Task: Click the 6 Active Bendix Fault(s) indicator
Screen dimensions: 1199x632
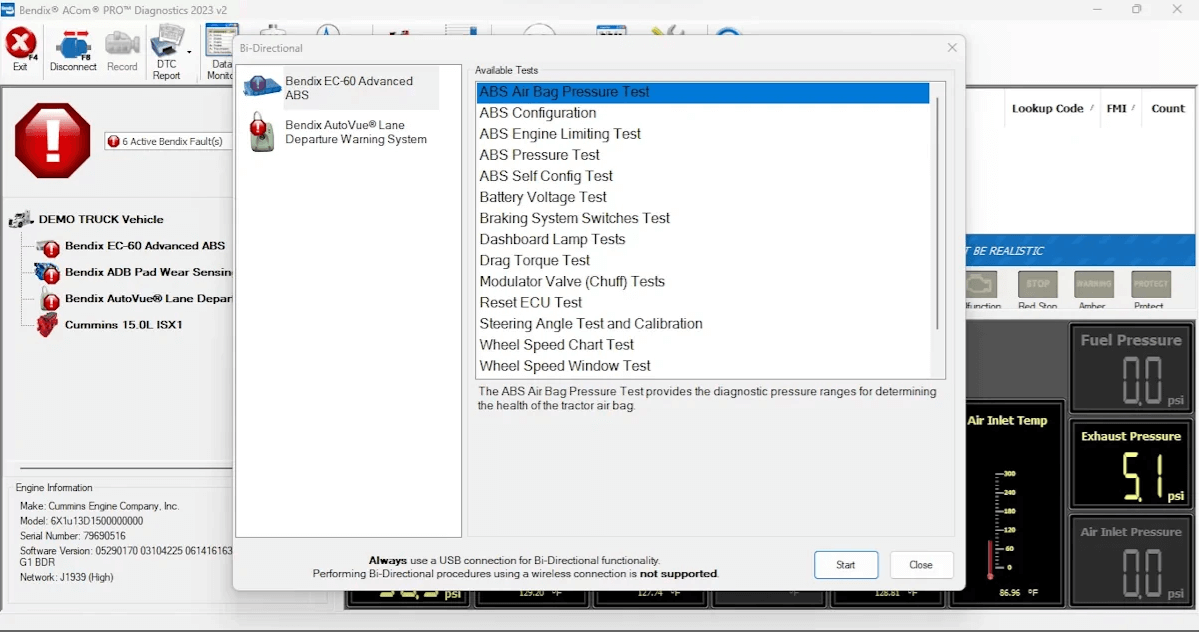Action: pyautogui.click(x=167, y=142)
